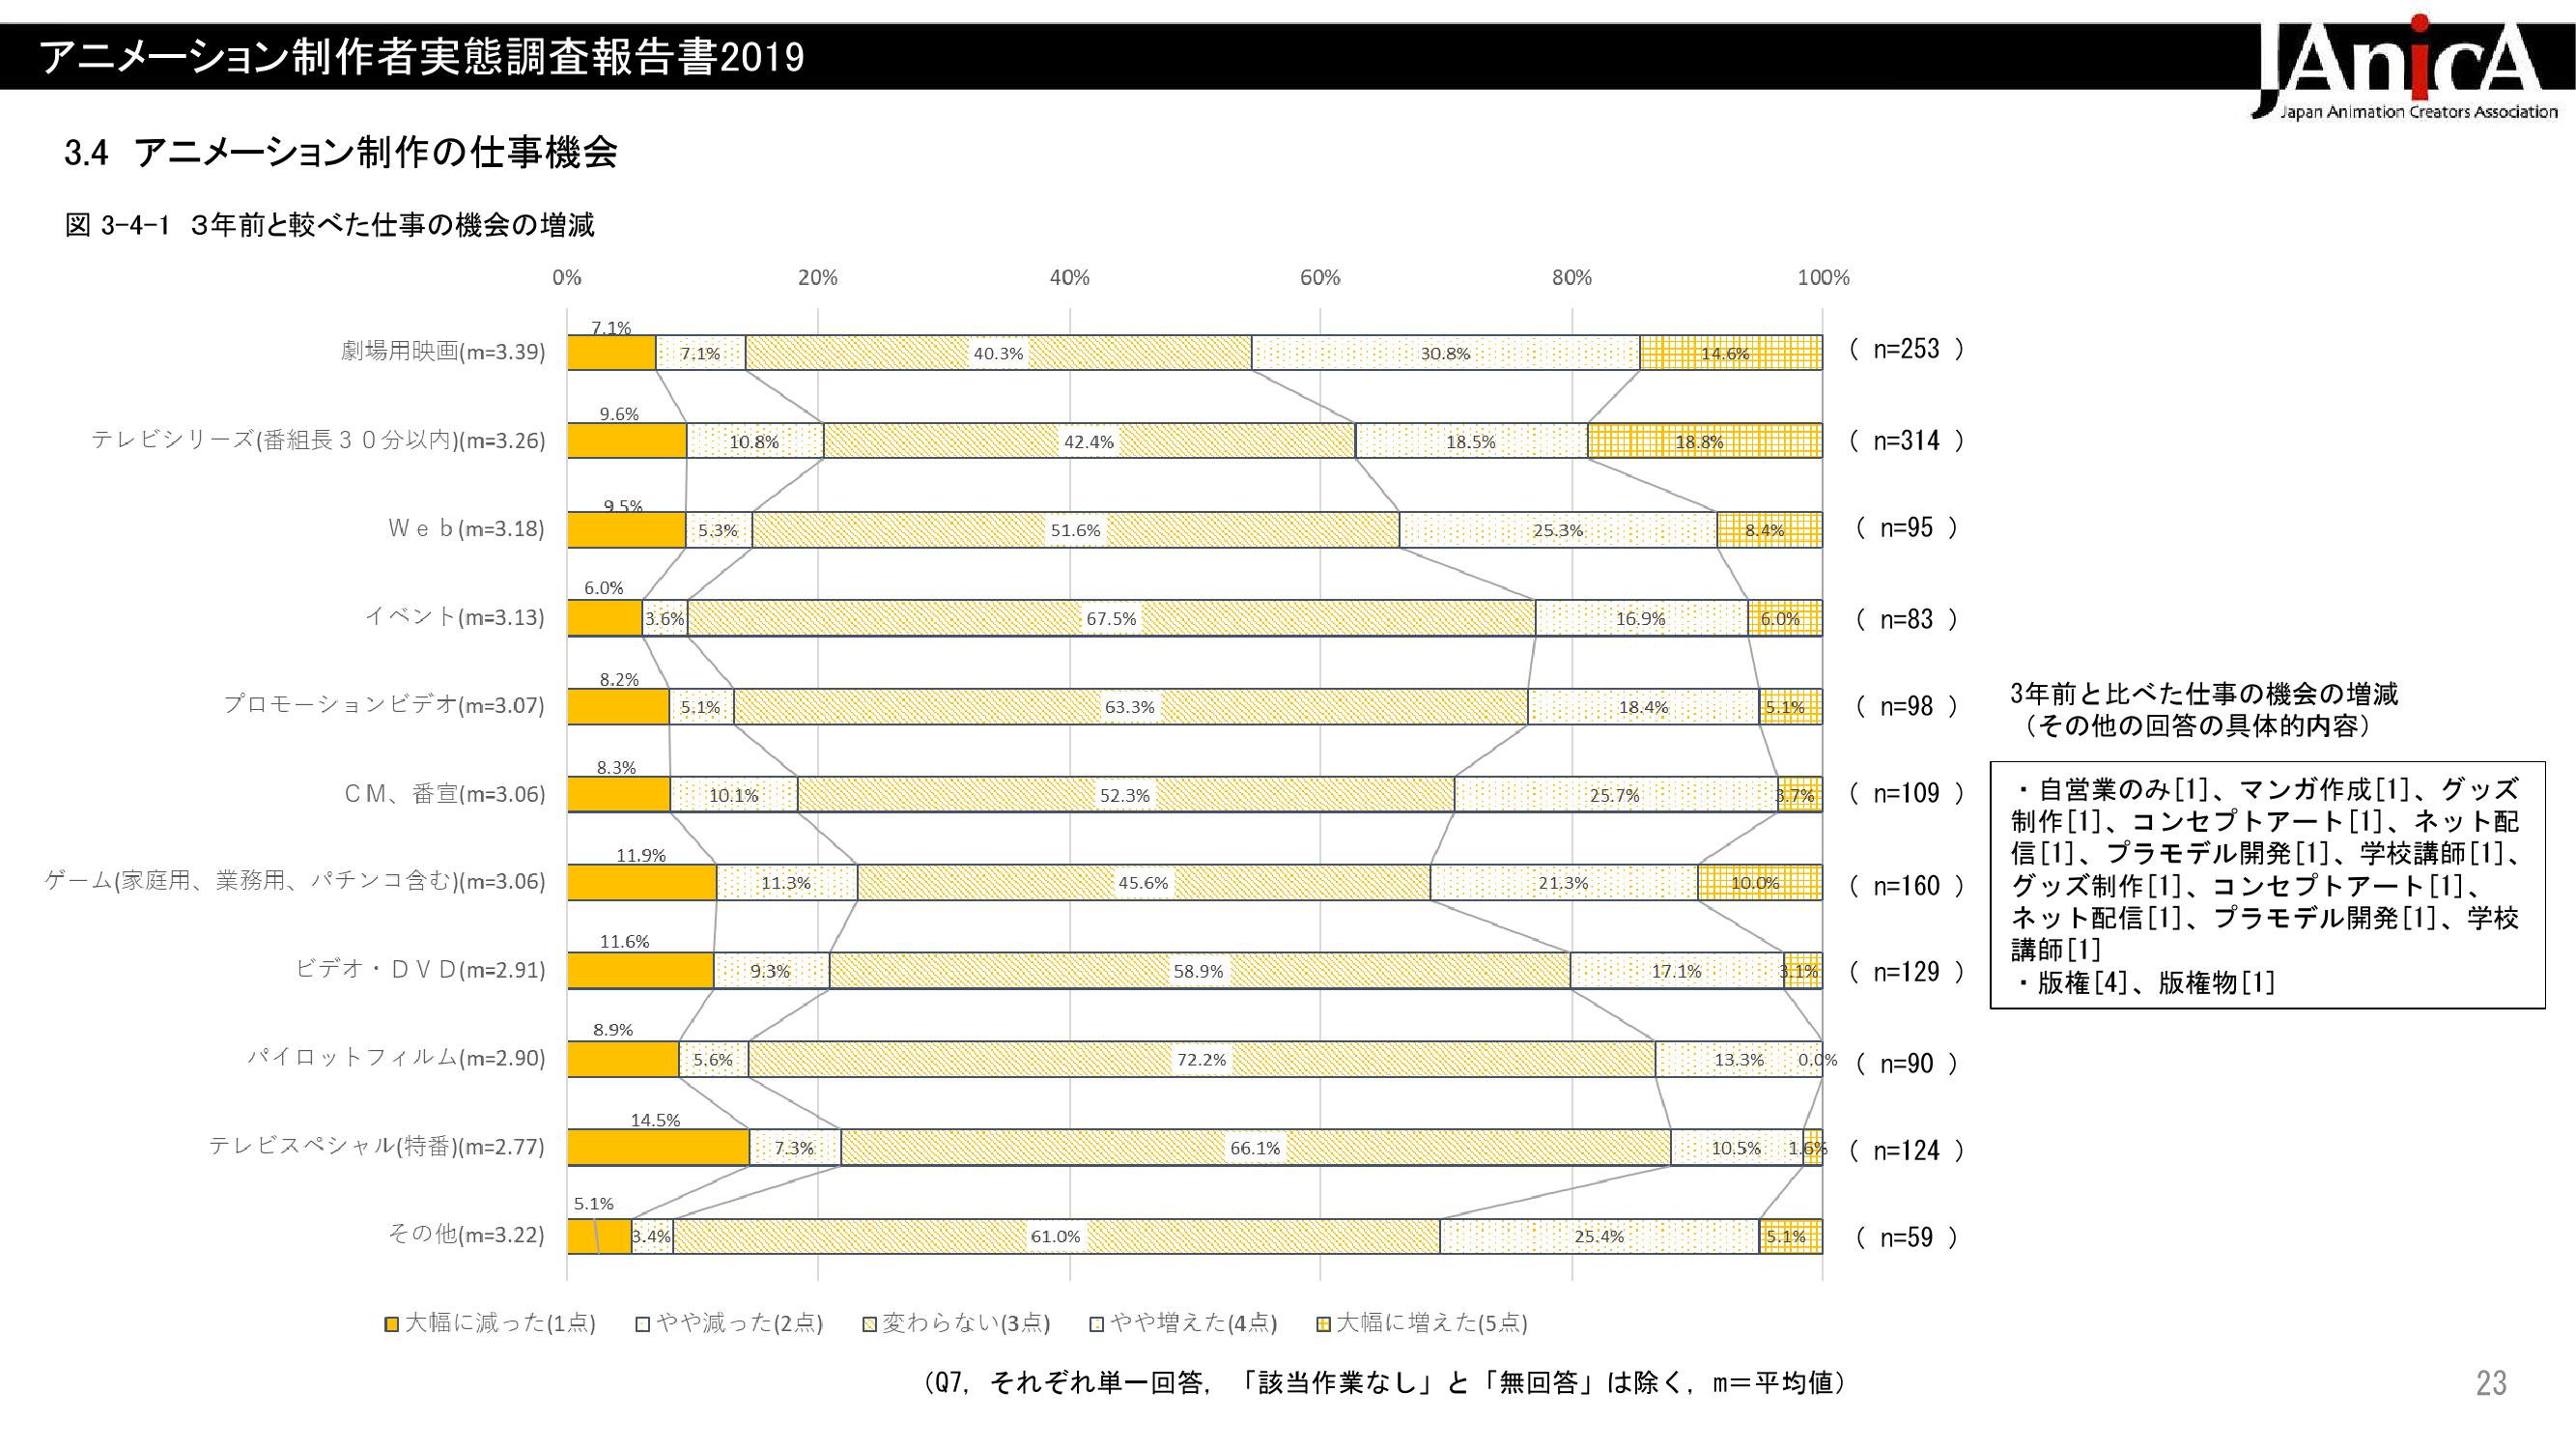Select the row label テレビスペシャル(特番)(m=2.77)

coord(377,1147)
